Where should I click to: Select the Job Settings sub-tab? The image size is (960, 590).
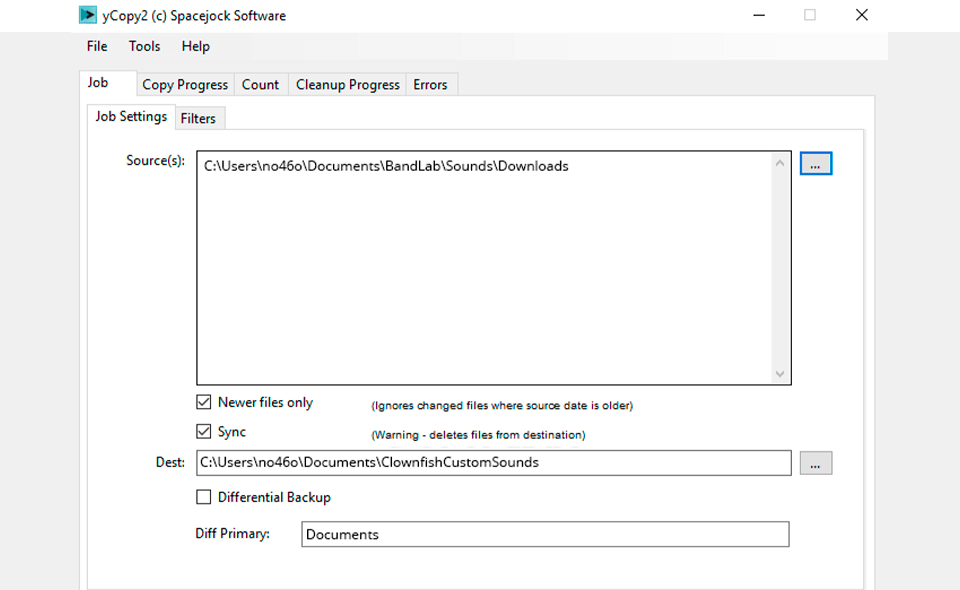point(131,117)
